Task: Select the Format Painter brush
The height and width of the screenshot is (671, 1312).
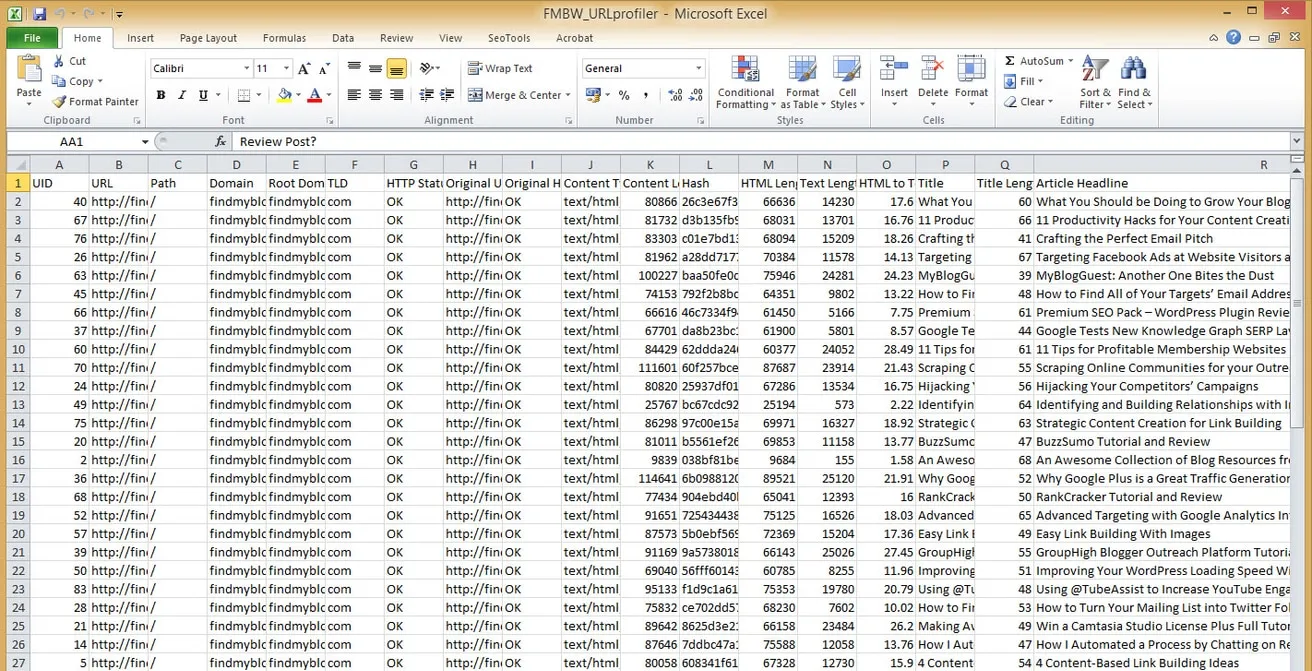Action: tap(59, 101)
